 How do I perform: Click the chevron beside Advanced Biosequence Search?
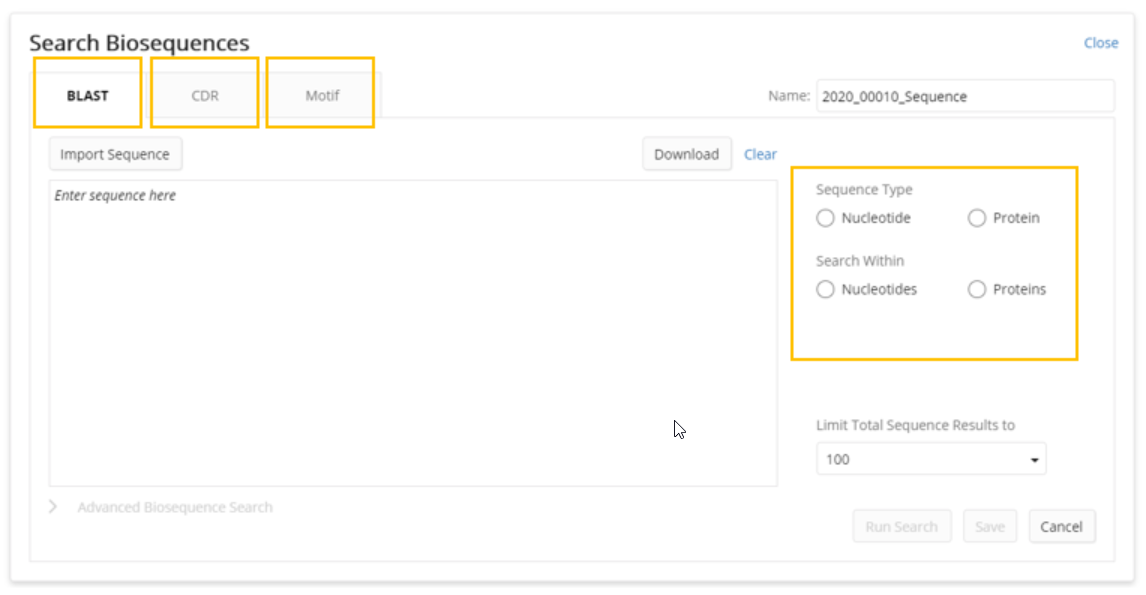tap(54, 507)
